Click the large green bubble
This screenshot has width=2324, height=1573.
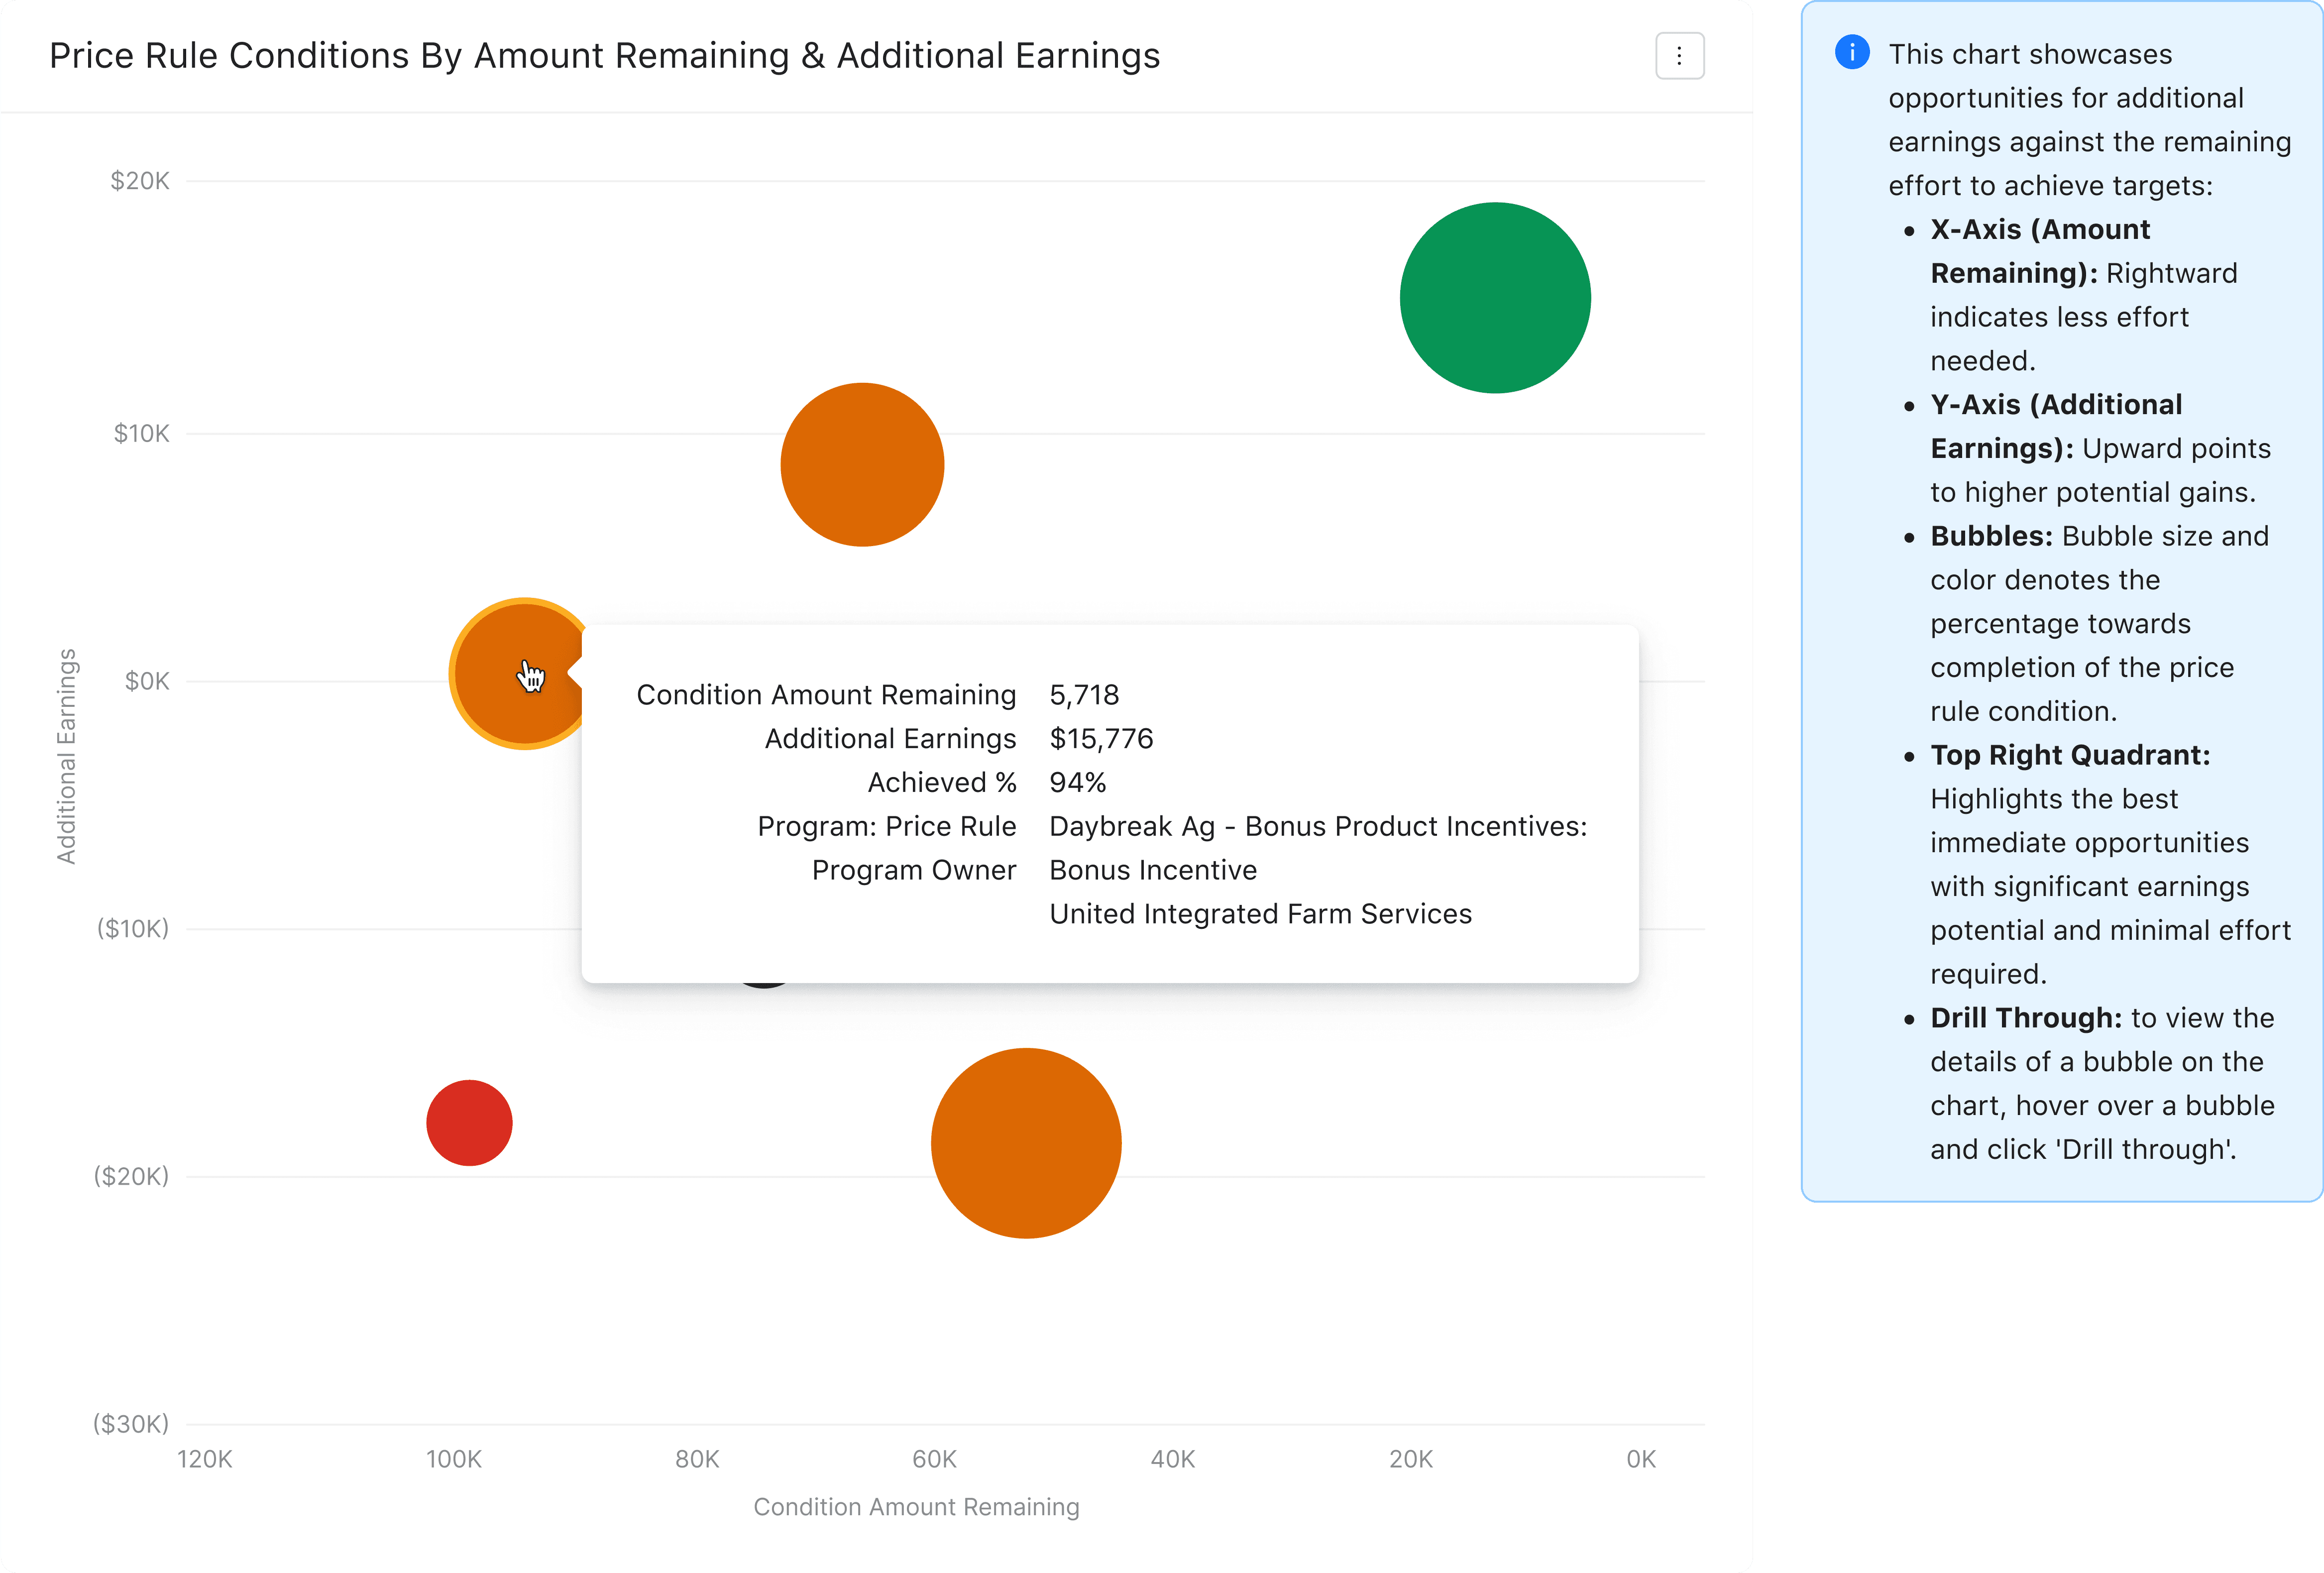pyautogui.click(x=1494, y=298)
